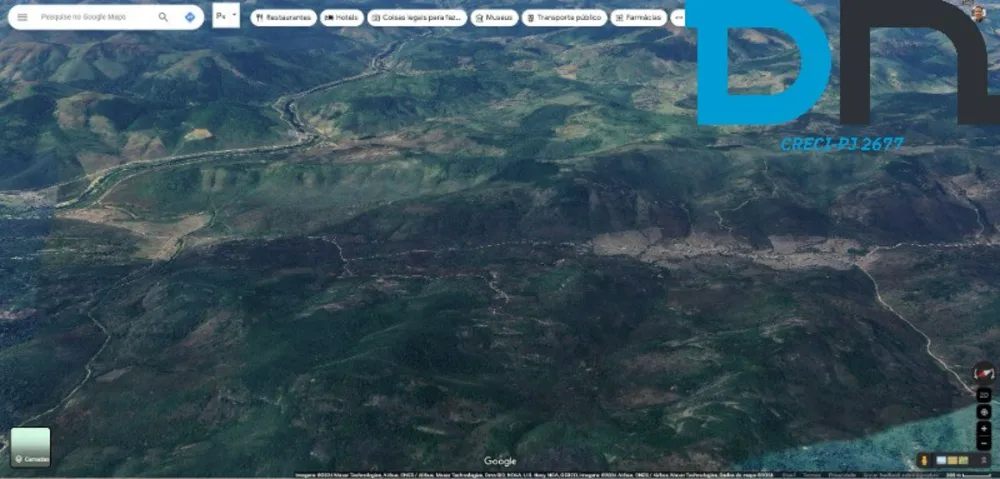Open the third imagery thumbnail in bottom strip

tap(964, 461)
